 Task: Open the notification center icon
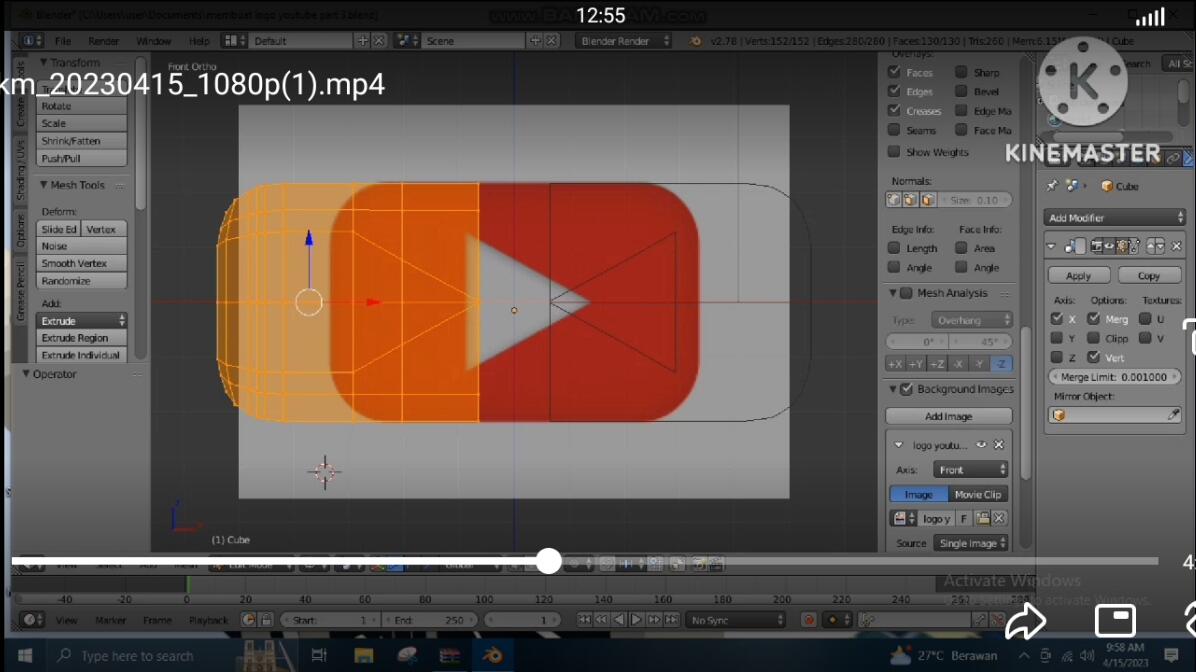point(1172,655)
